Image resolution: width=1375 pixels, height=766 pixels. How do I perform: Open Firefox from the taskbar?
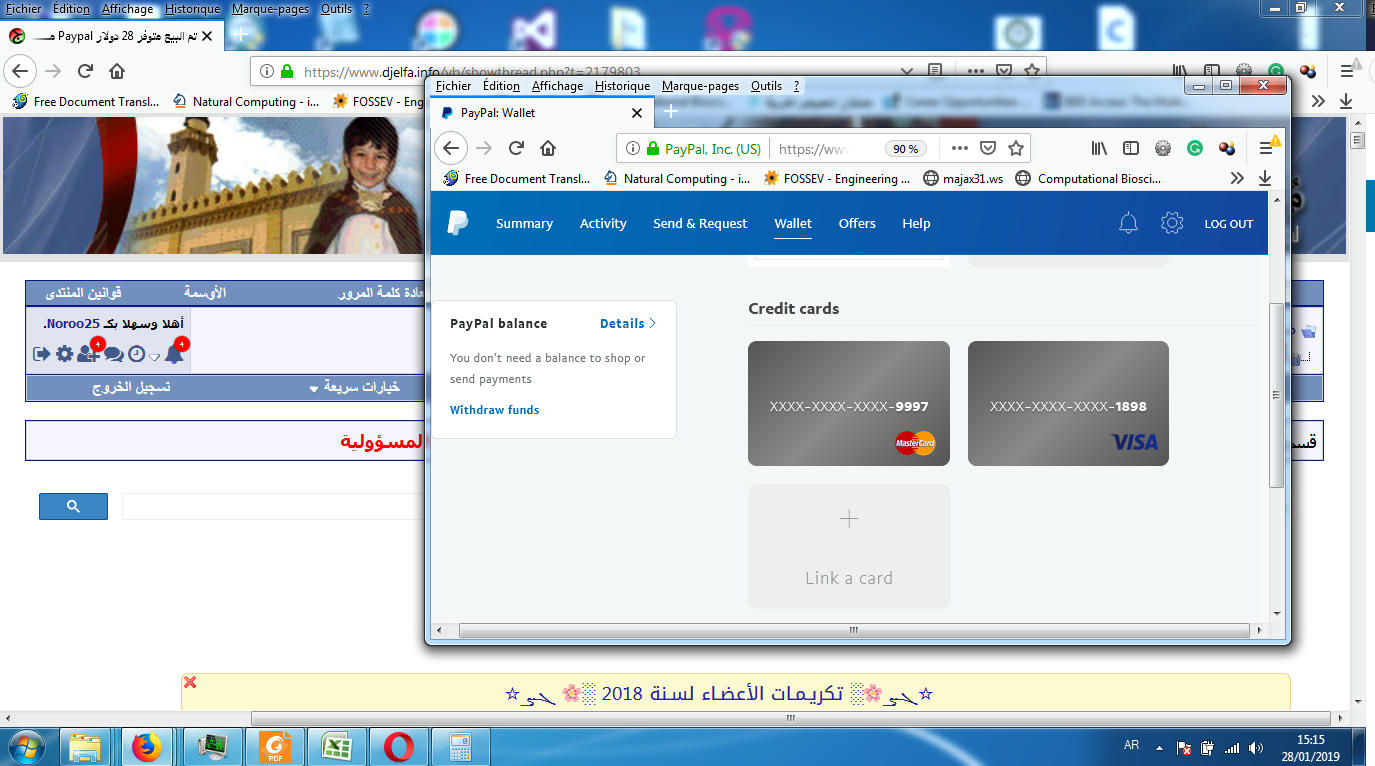[147, 747]
